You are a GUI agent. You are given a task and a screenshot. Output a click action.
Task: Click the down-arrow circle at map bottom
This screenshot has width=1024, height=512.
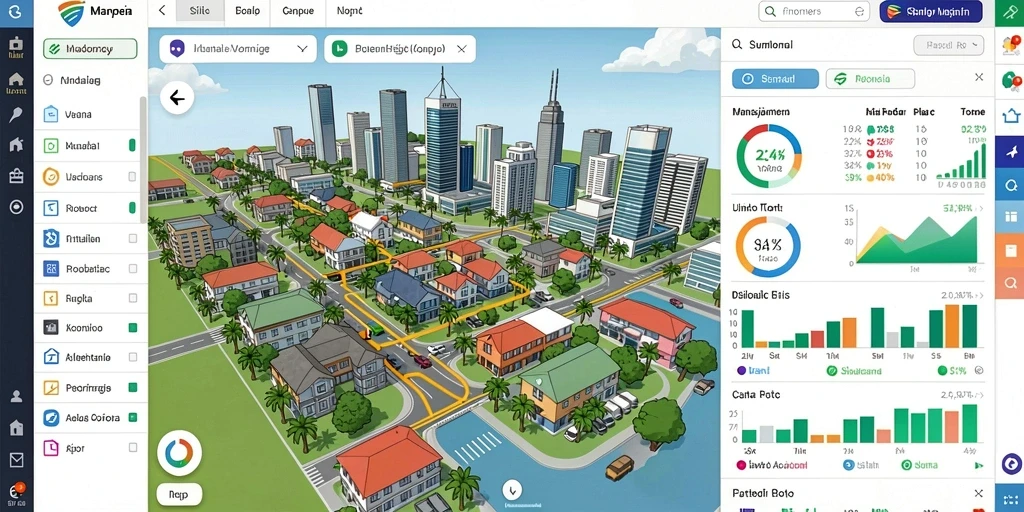tap(511, 488)
